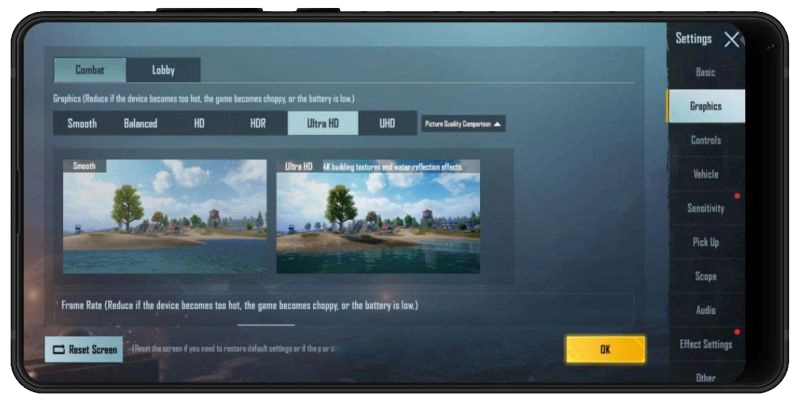The height and width of the screenshot is (402, 800).
Task: Open the Controls settings category
Action: [706, 140]
